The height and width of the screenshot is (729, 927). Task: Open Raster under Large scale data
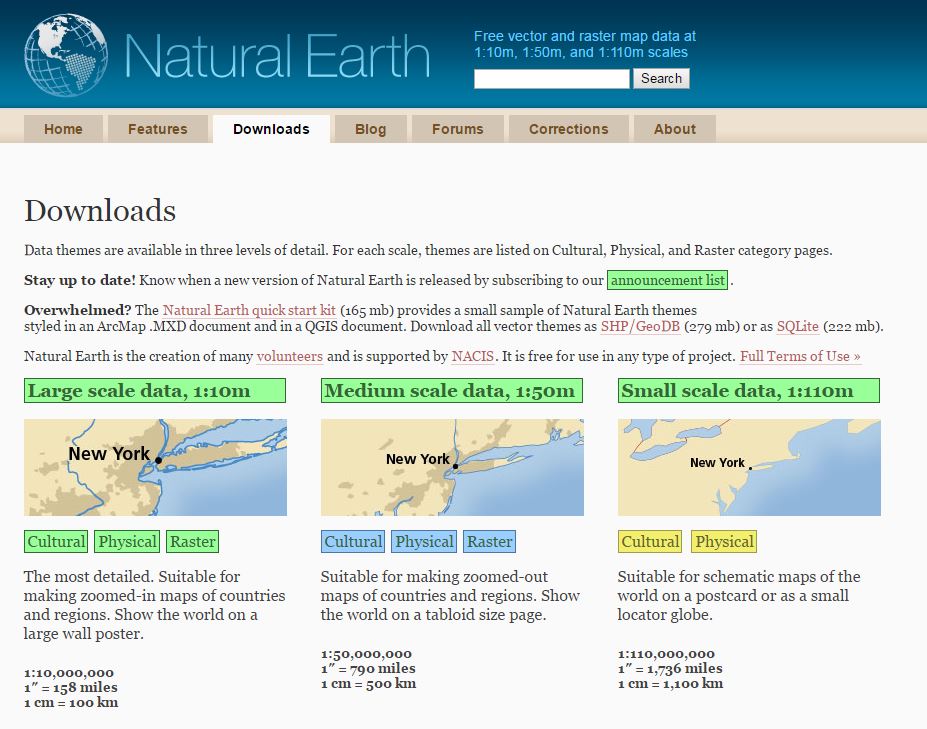(x=192, y=542)
